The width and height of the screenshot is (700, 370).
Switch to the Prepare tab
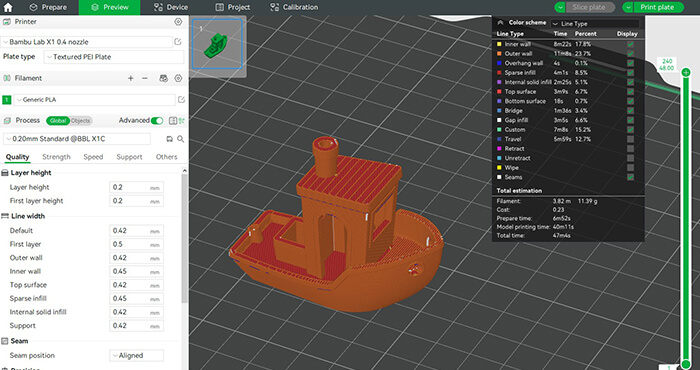pos(48,7)
